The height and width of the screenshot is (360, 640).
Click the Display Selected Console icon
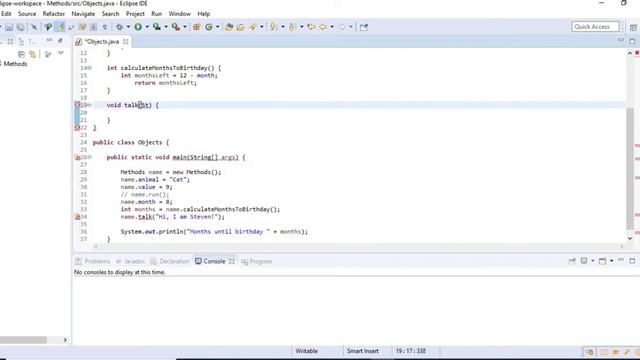[584, 261]
